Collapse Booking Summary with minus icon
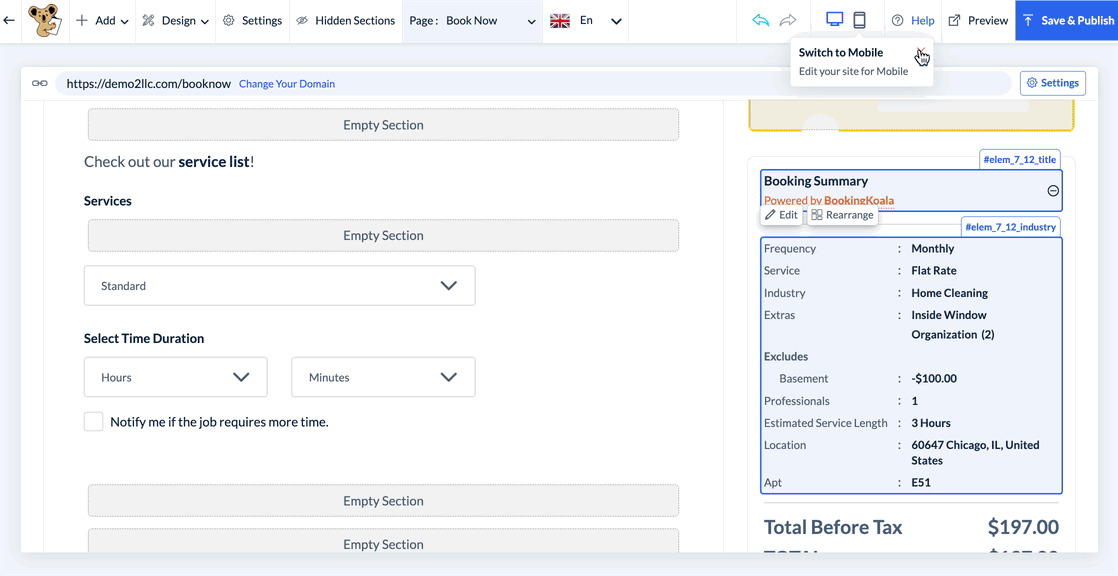Viewport: 1118px width, 576px height. (x=1053, y=191)
